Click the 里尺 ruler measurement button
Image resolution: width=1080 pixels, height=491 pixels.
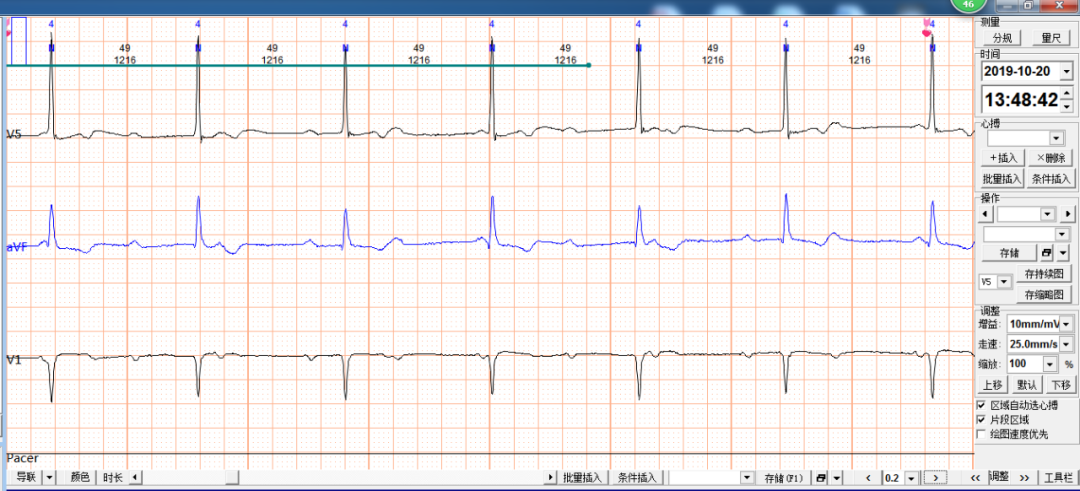click(x=1051, y=38)
